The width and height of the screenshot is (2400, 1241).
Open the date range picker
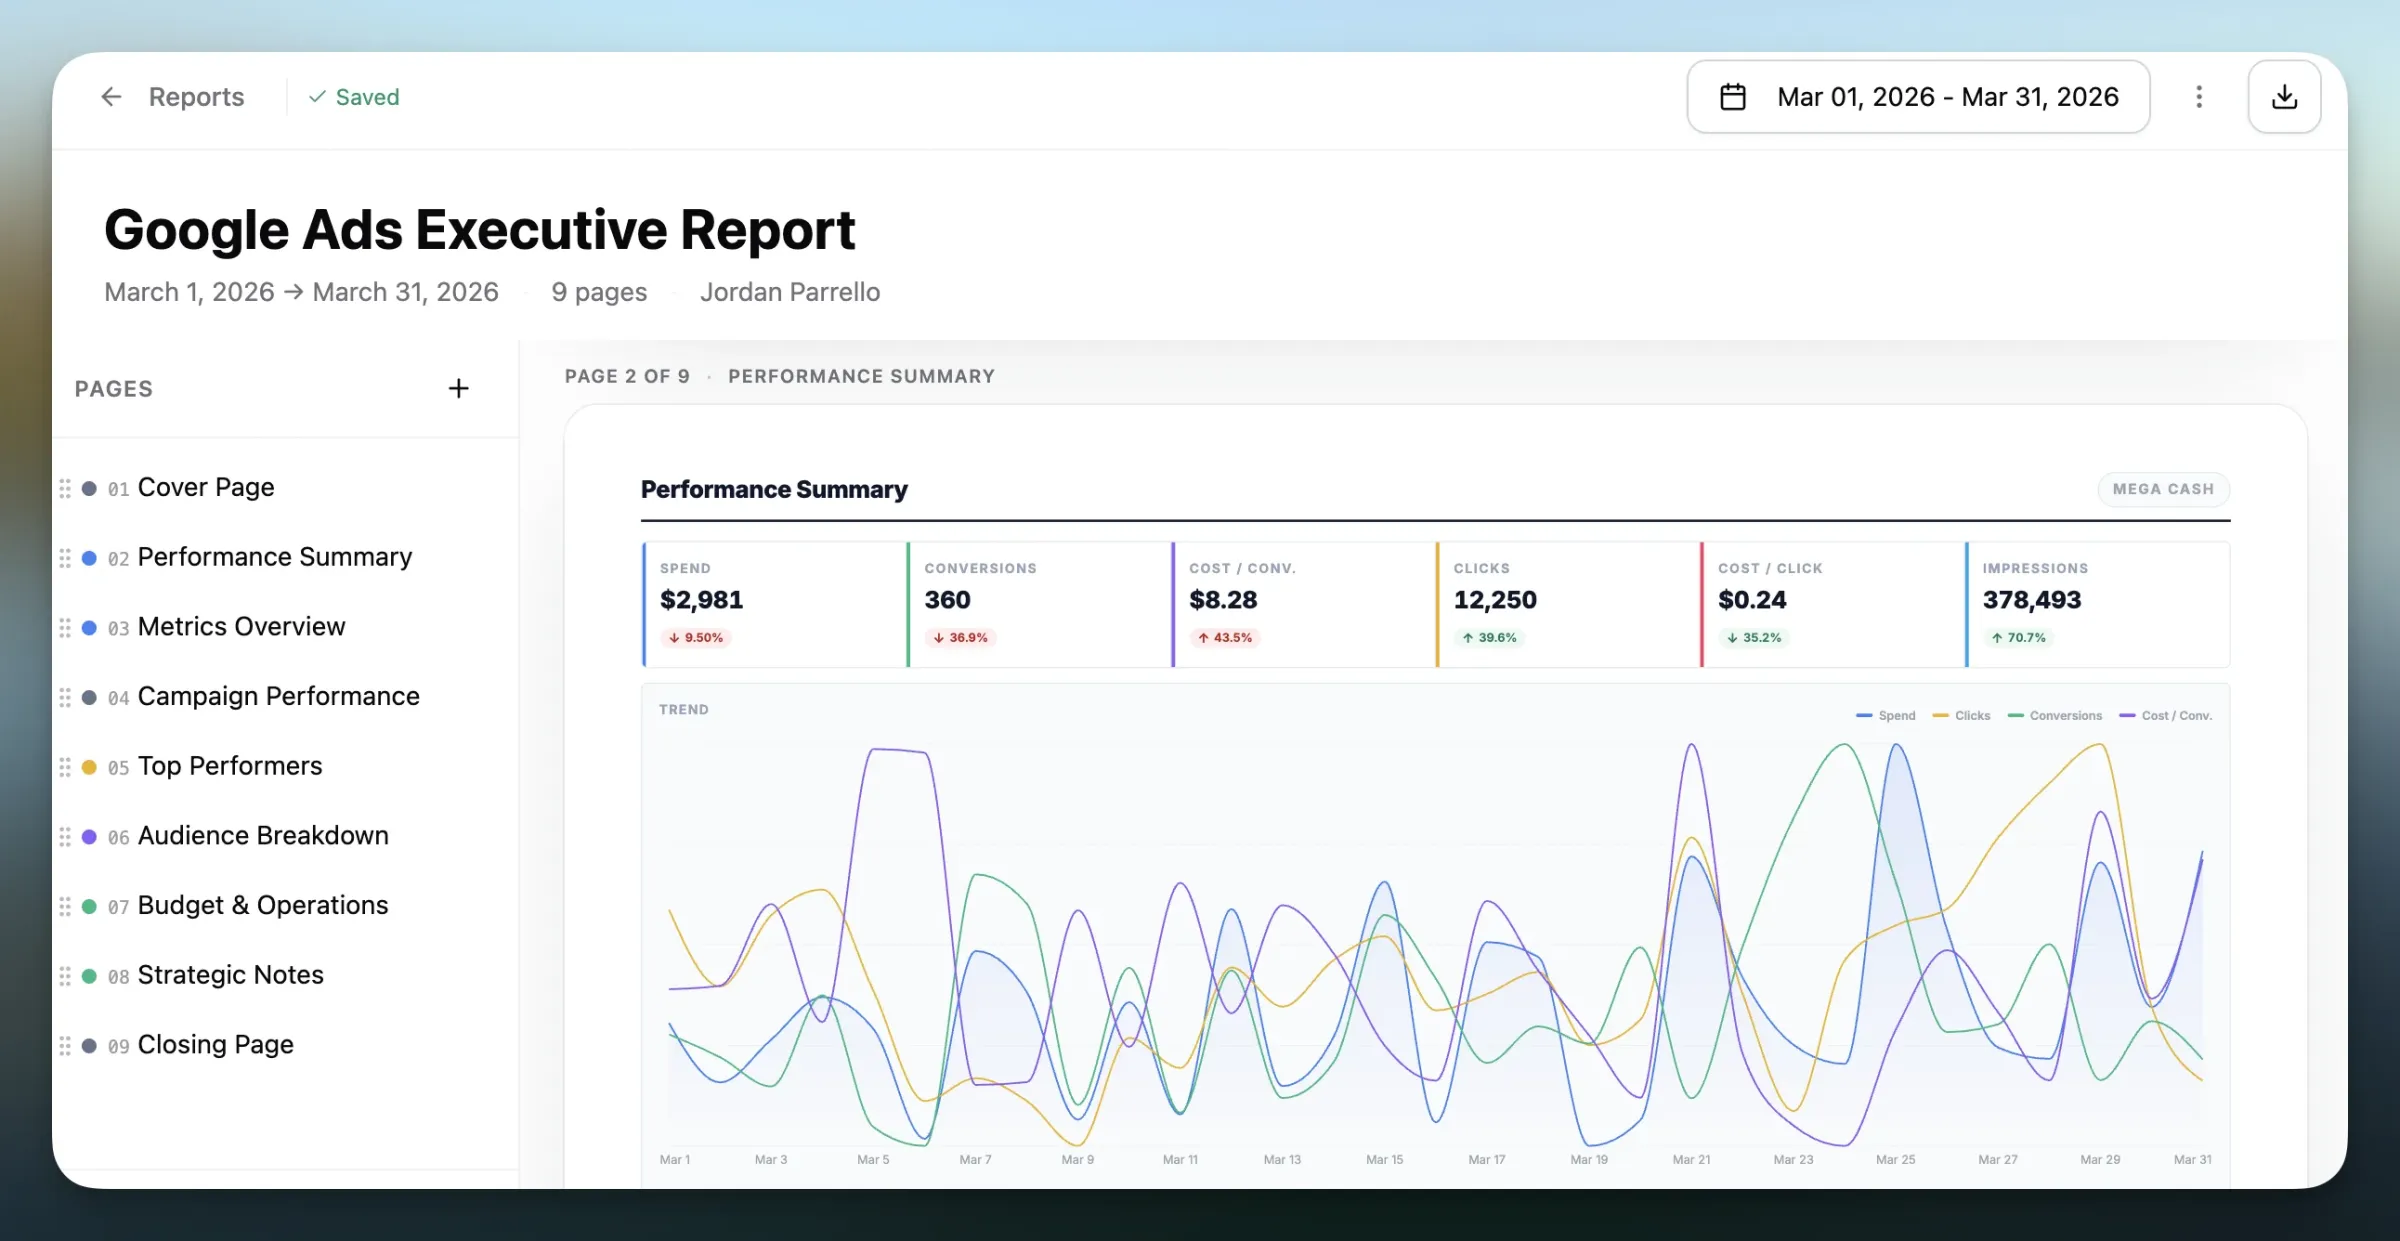pyautogui.click(x=1918, y=97)
